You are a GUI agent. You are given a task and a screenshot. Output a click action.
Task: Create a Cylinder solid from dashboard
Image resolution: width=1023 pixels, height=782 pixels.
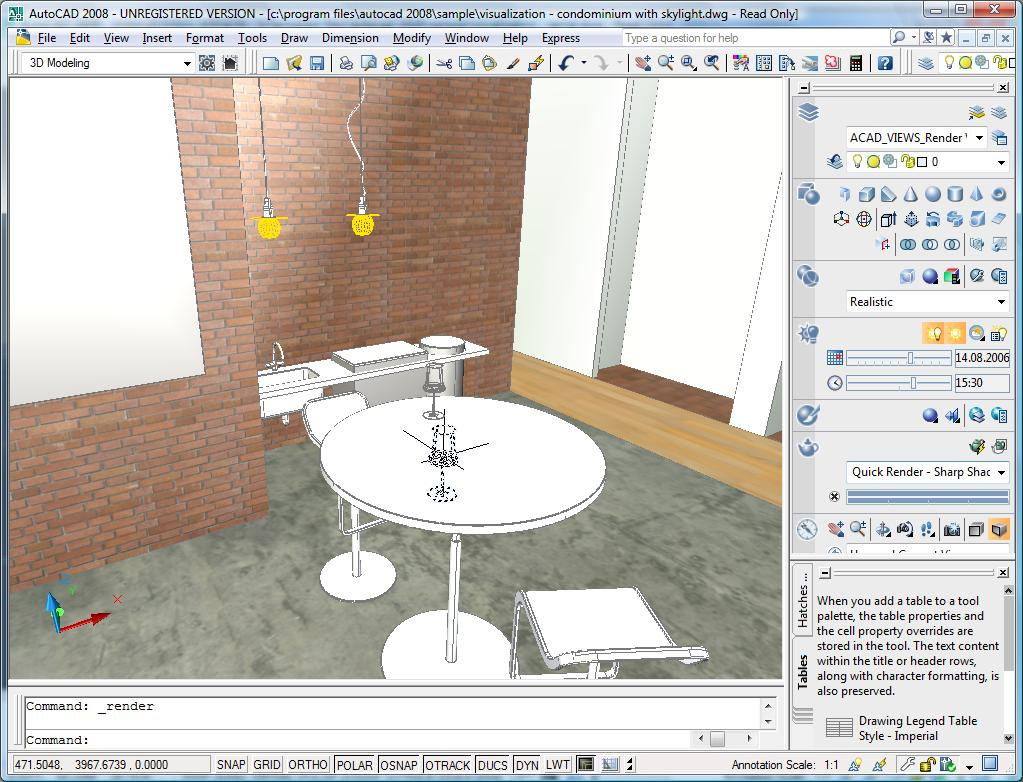pos(954,194)
